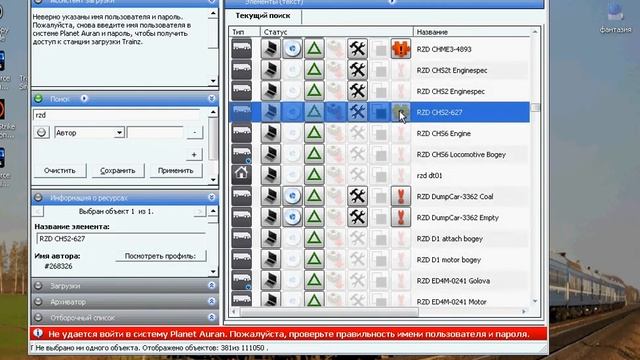Collapse the Поиск panel with its chevron
Viewport: 640px width, 360px height.
tap(211, 99)
